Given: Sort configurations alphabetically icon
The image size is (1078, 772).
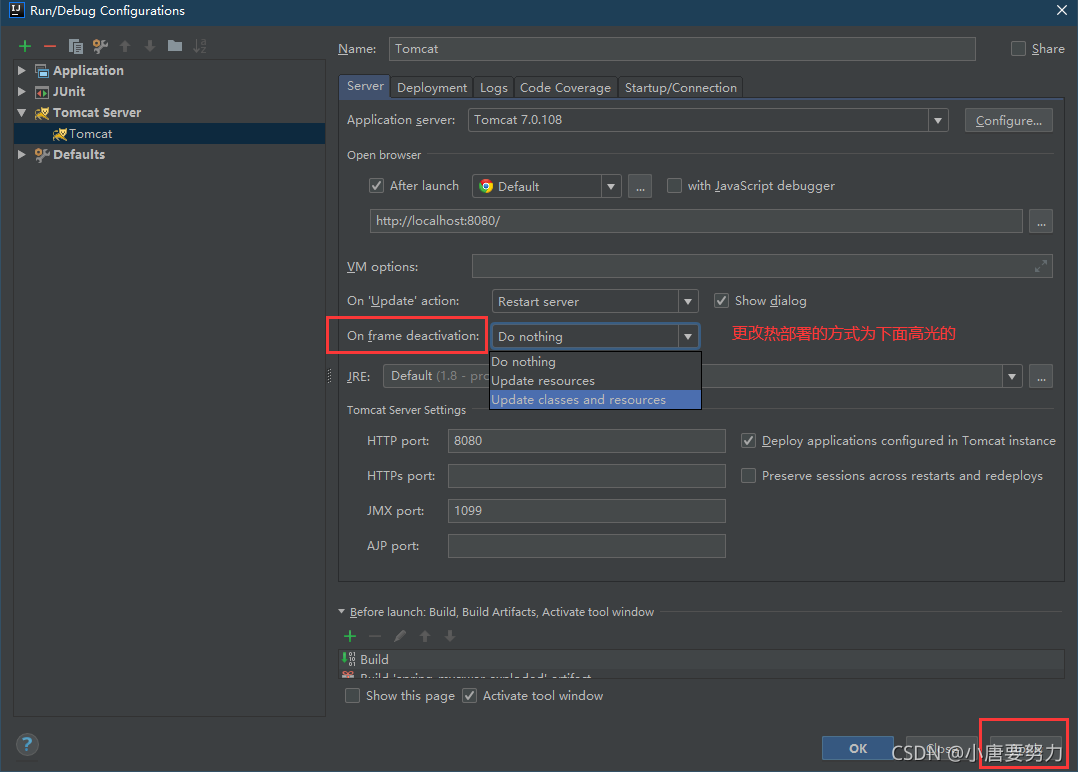Looking at the screenshot, I should (x=199, y=46).
